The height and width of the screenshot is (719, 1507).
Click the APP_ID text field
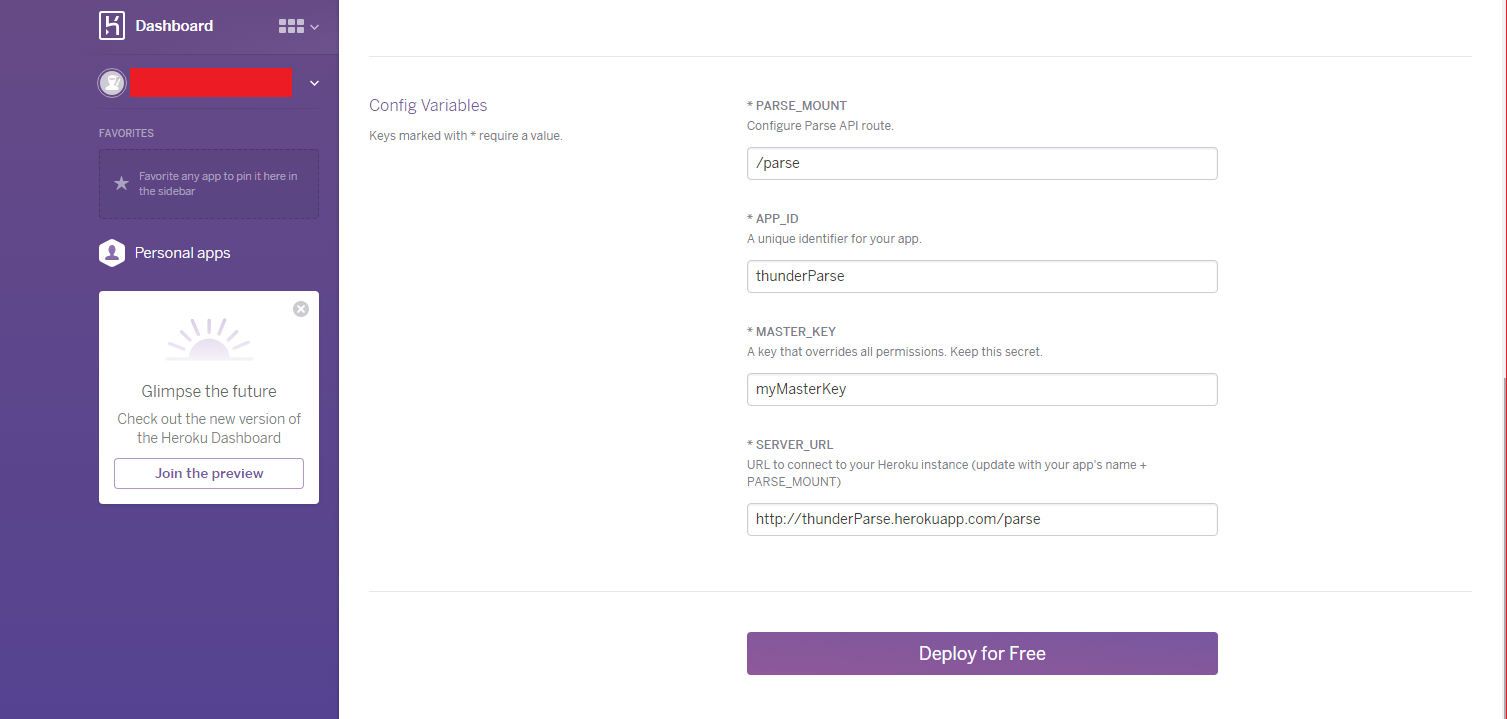981,276
